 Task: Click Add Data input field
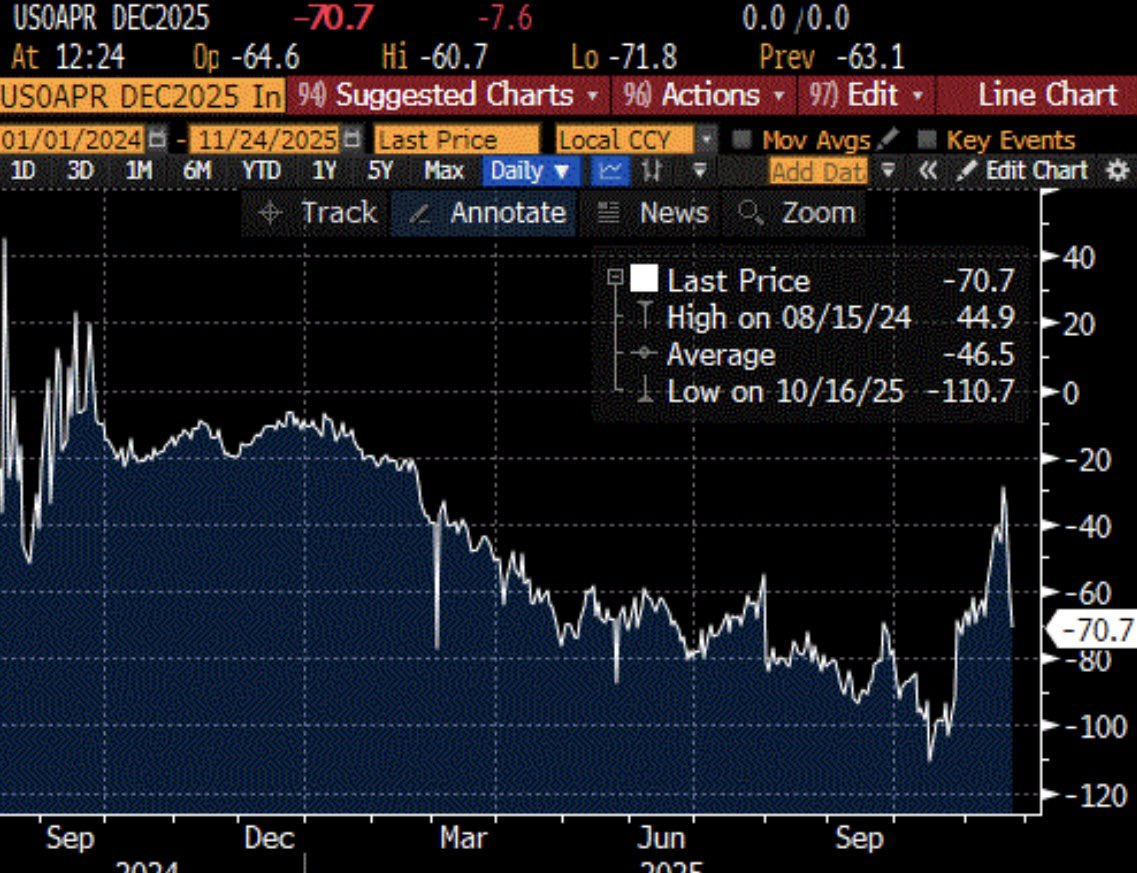point(819,172)
